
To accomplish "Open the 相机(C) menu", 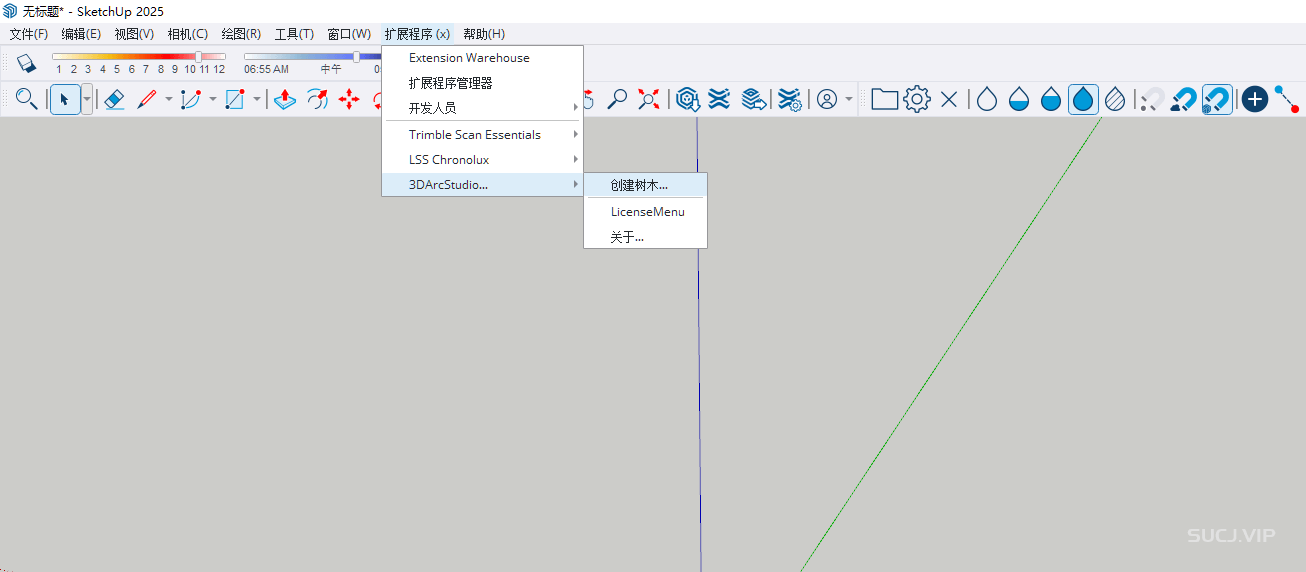I will [188, 34].
